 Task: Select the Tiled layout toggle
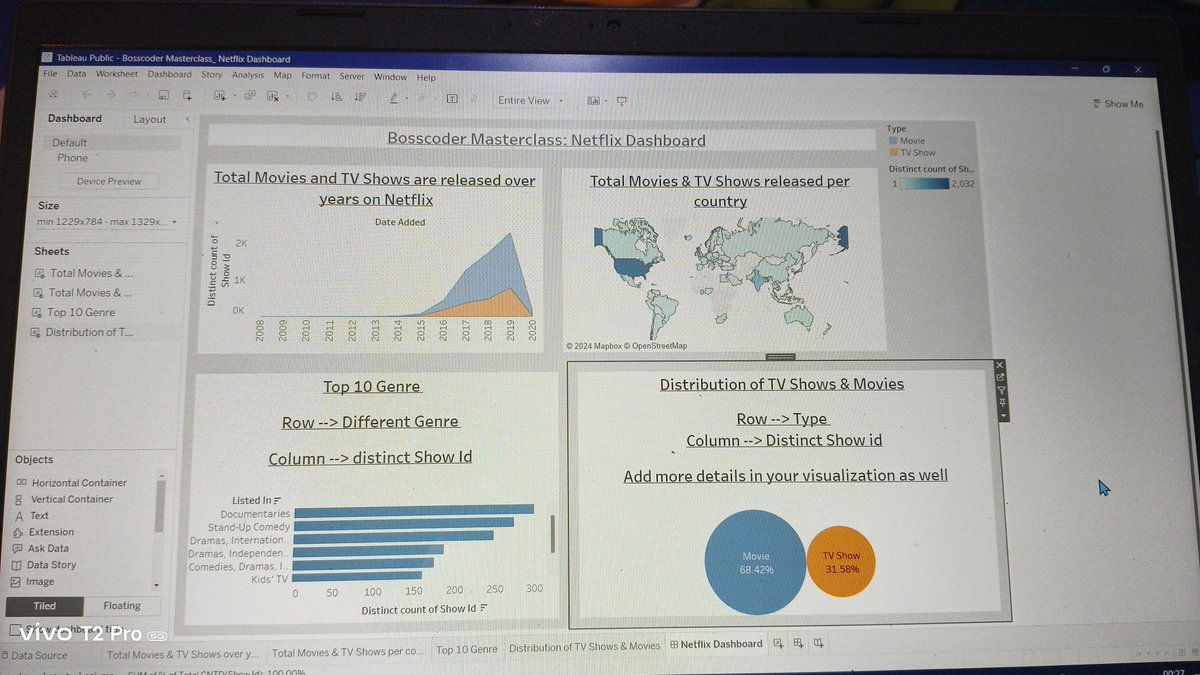[44, 606]
